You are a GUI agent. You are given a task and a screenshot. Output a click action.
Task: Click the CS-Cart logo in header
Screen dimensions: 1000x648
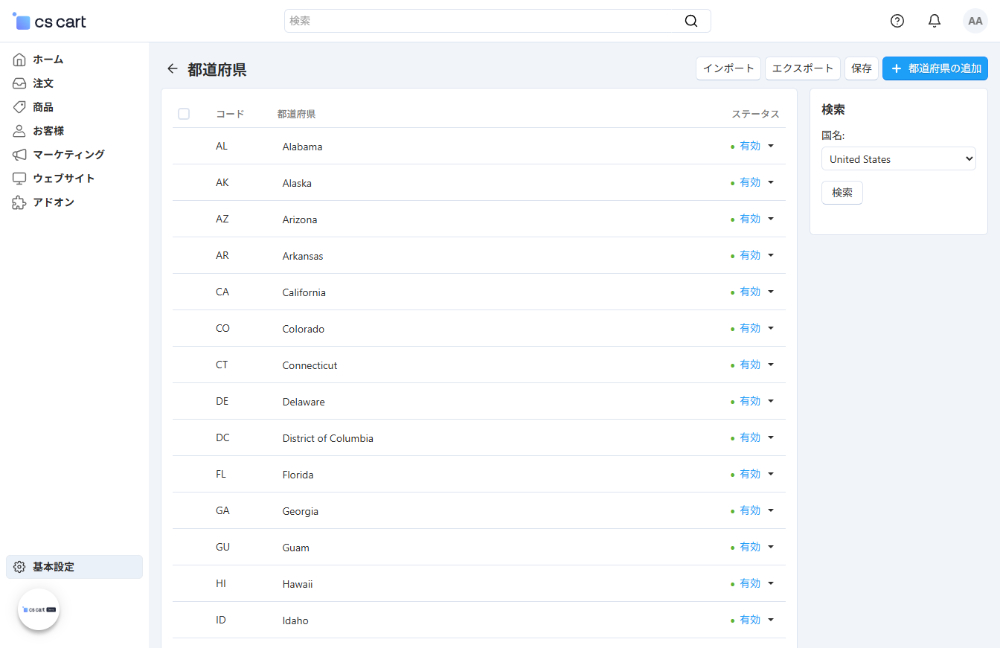click(x=50, y=21)
